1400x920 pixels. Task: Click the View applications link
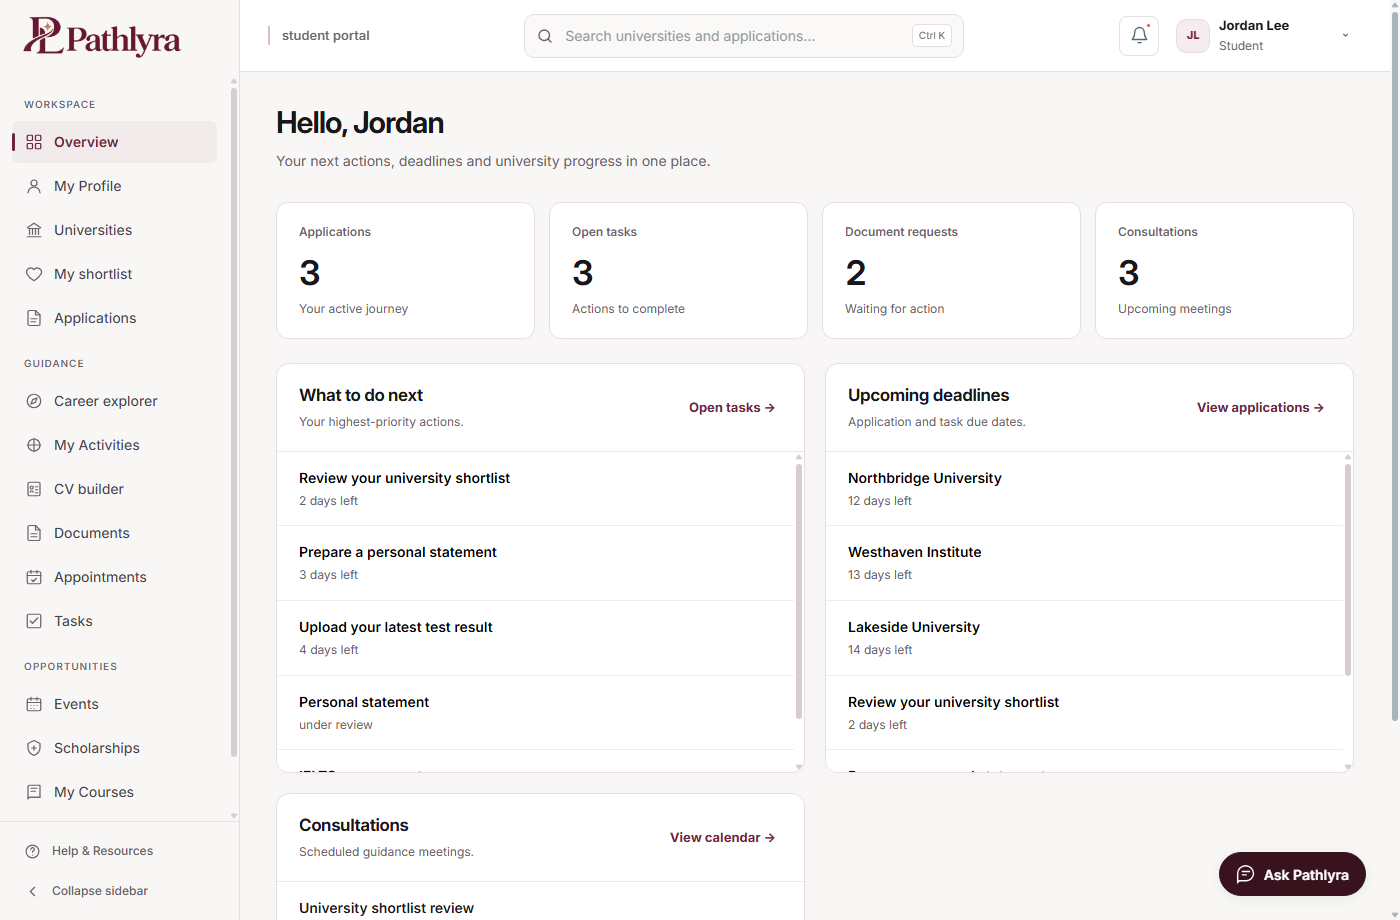point(1260,408)
